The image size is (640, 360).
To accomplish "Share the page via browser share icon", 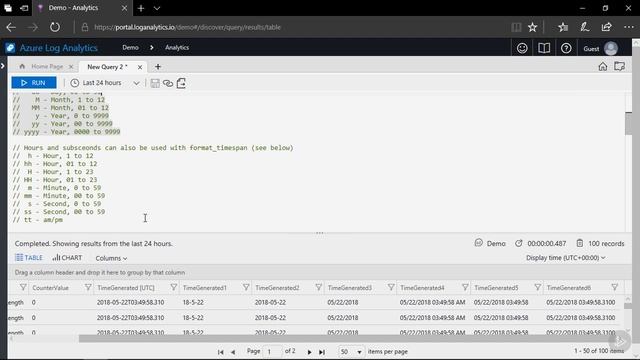I will (x=607, y=27).
